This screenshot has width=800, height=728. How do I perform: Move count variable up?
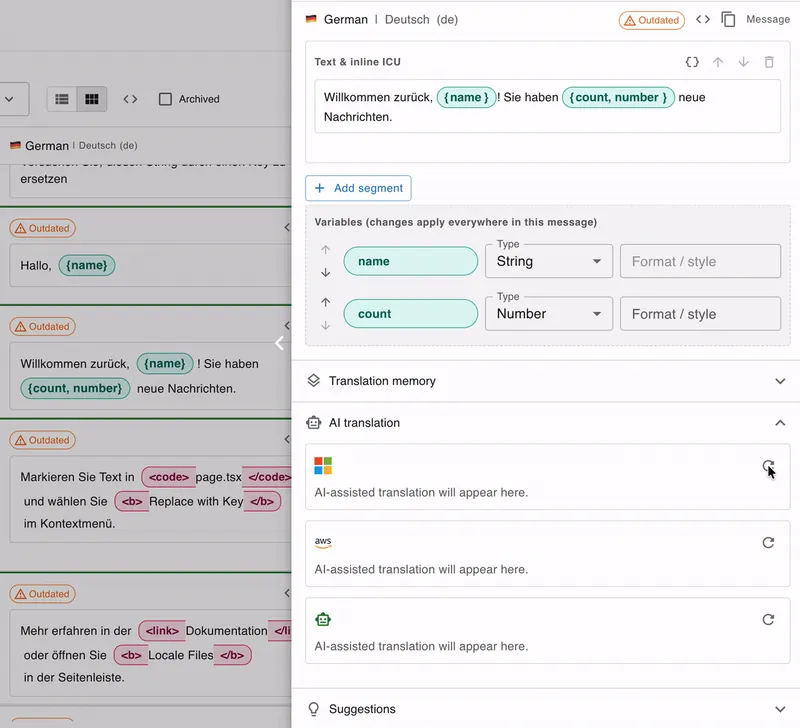(326, 303)
